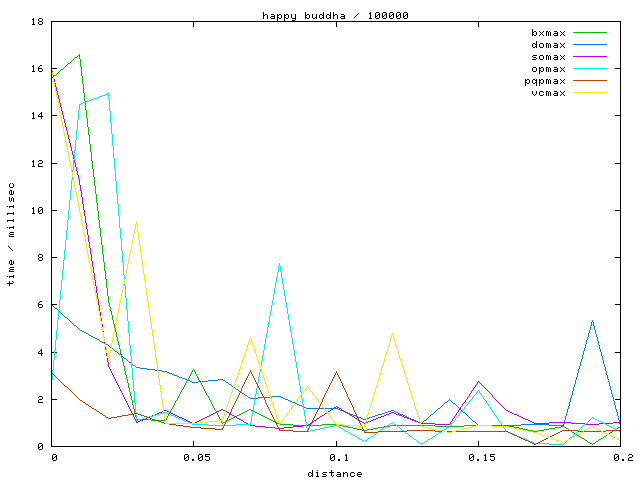Viewport: 640px width, 480px height.
Task: Click the yellow vcmax legend line sample
Action: click(590, 93)
